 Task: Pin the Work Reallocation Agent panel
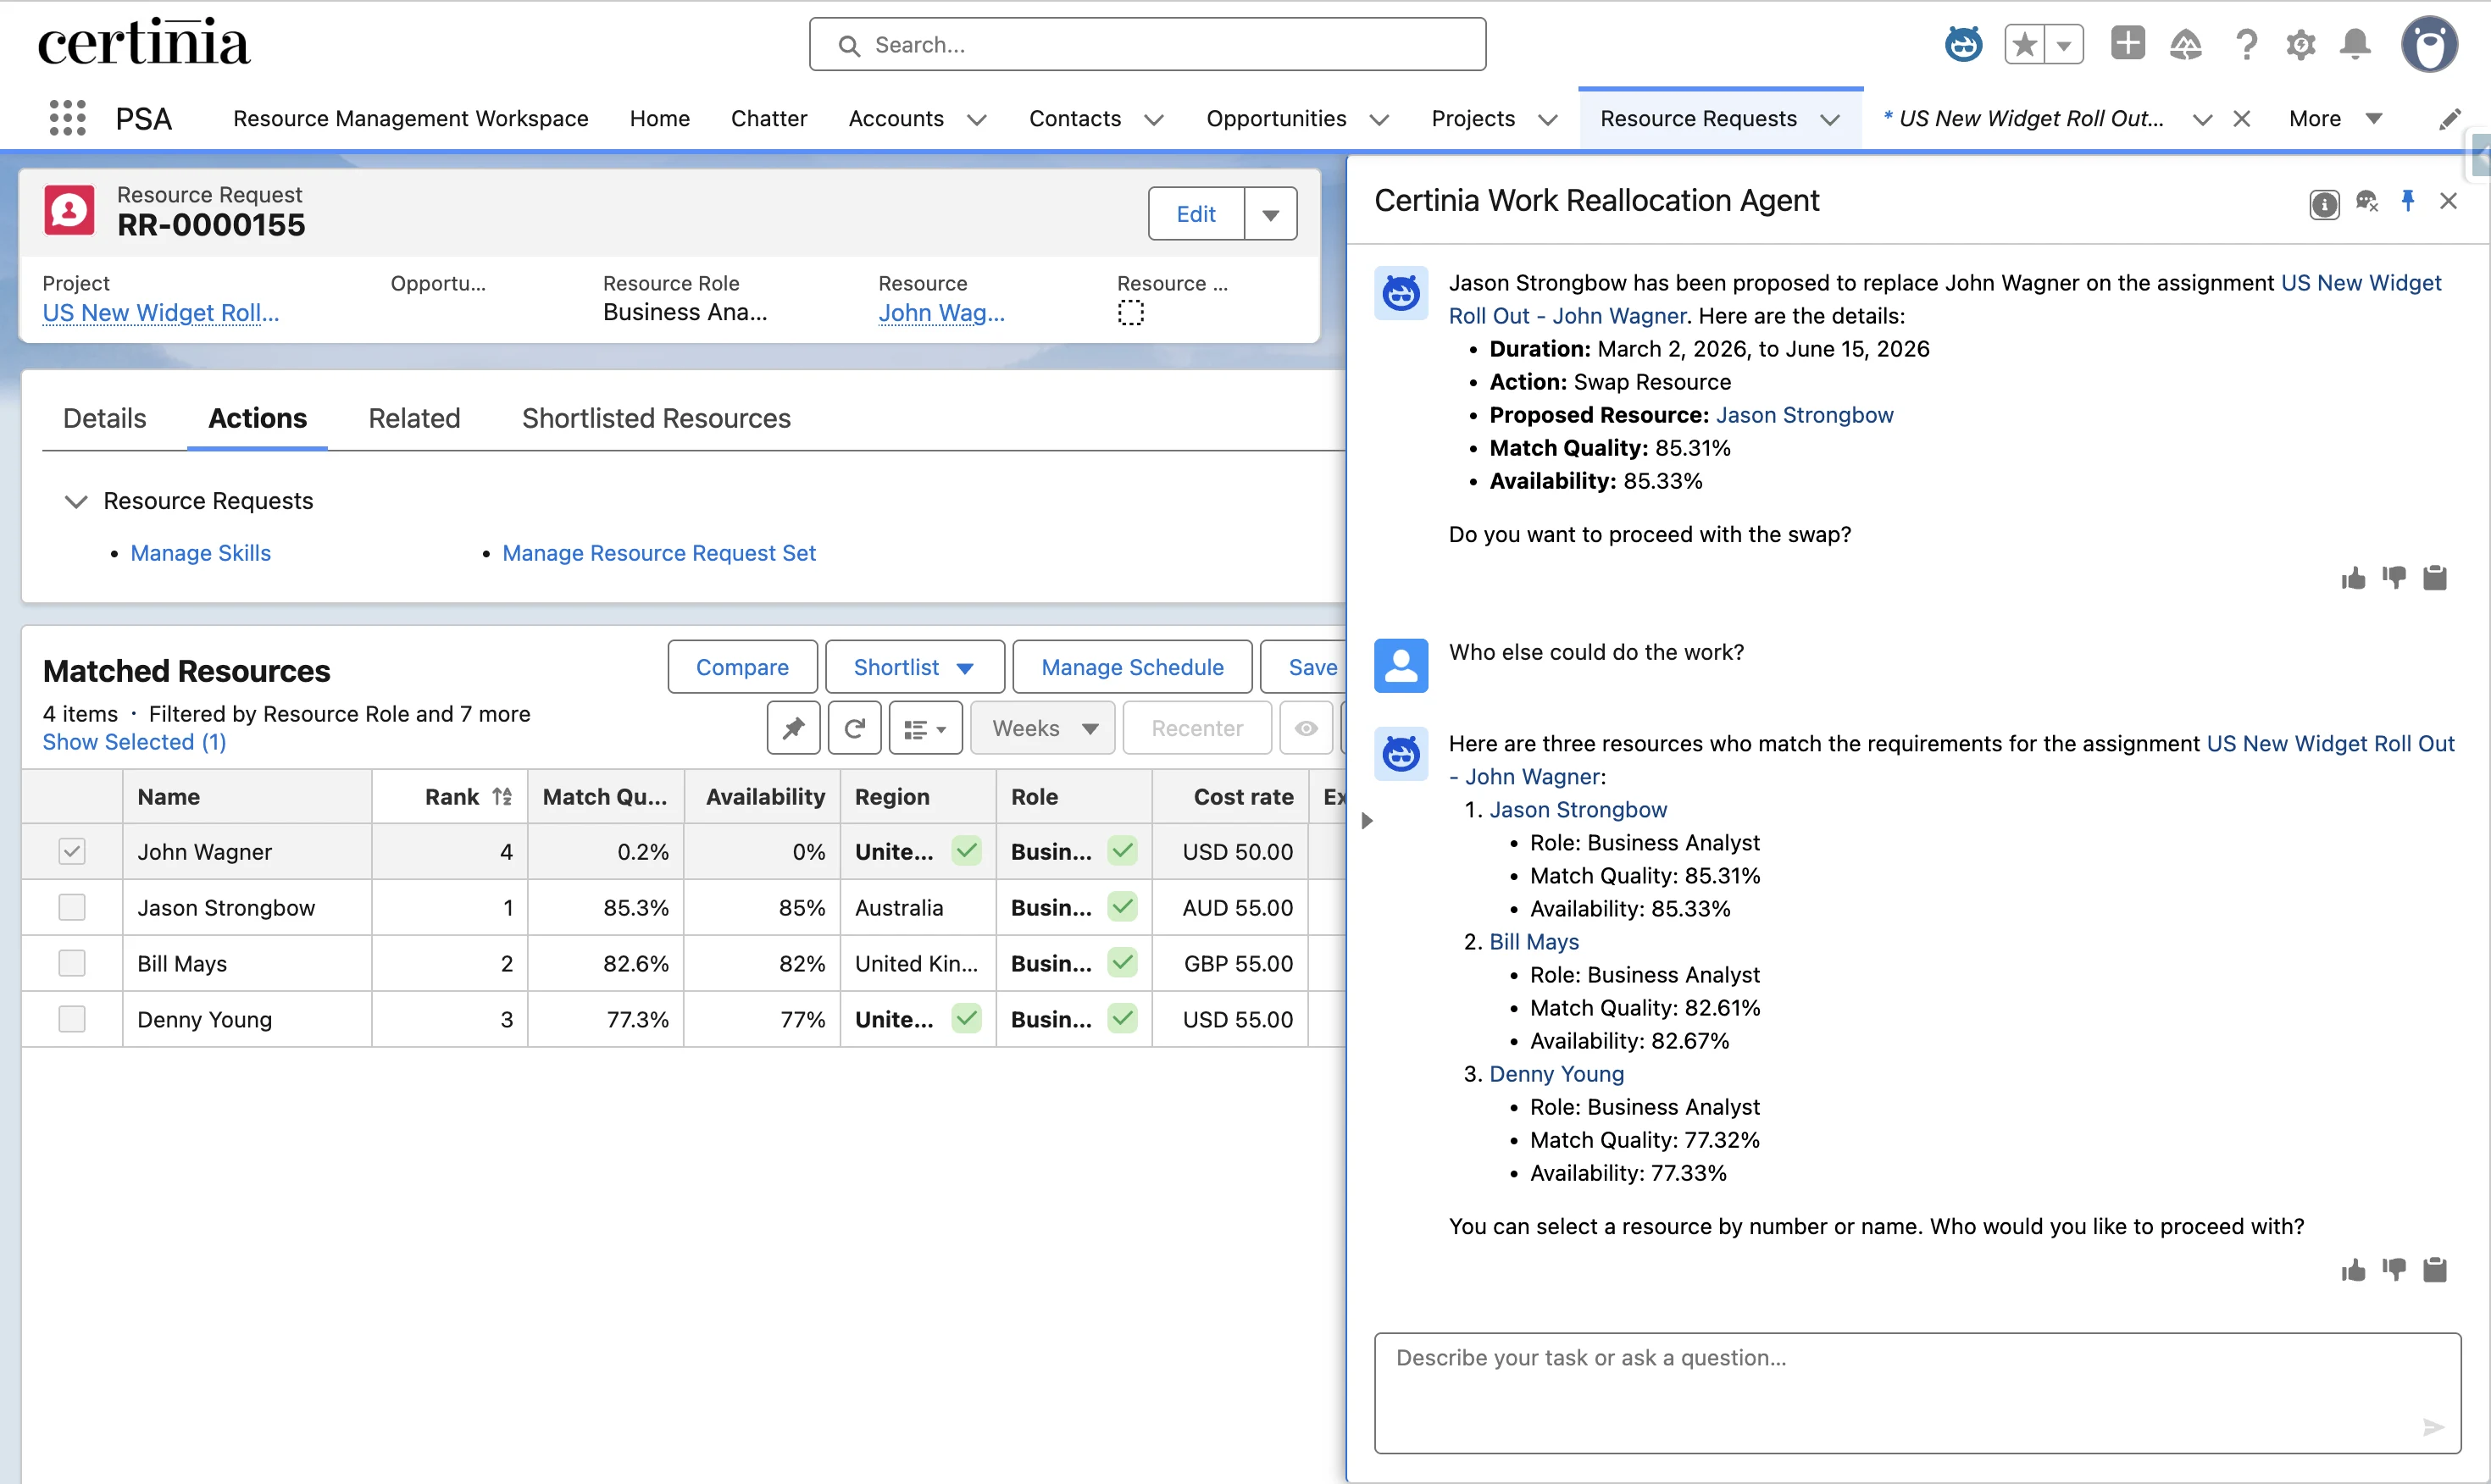pos(2409,200)
